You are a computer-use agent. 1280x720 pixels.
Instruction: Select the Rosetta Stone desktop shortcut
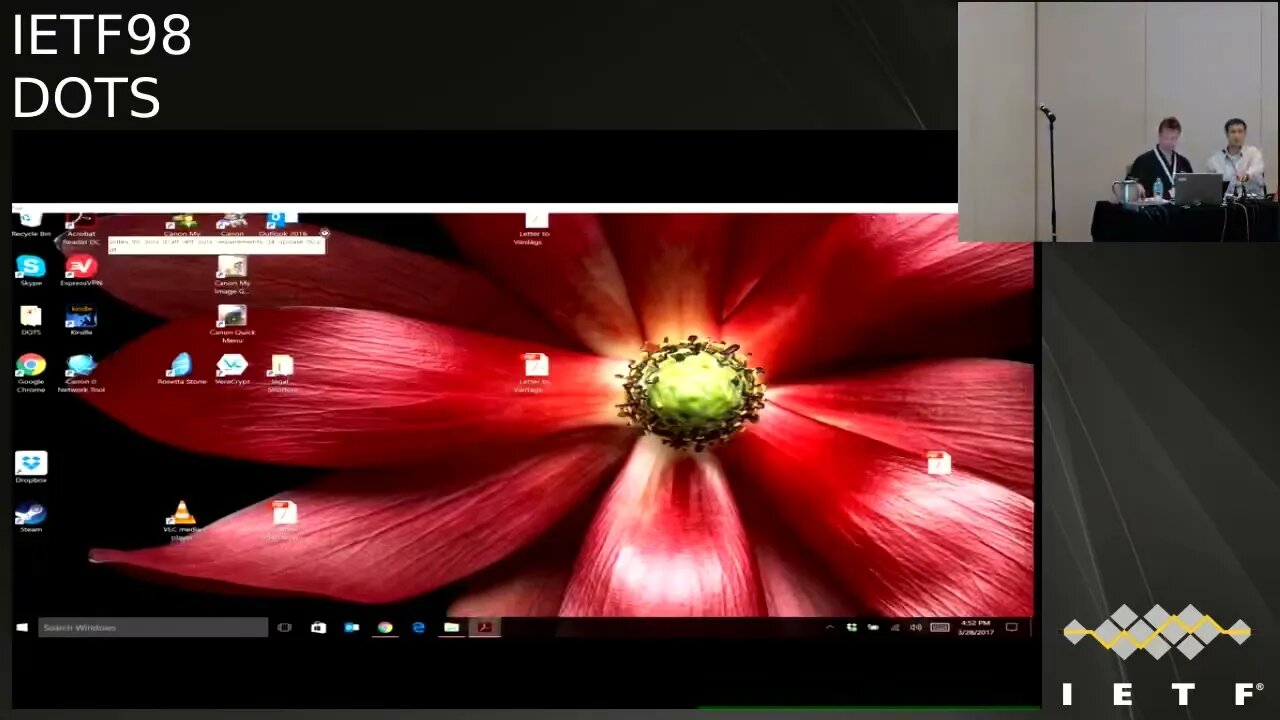[182, 369]
